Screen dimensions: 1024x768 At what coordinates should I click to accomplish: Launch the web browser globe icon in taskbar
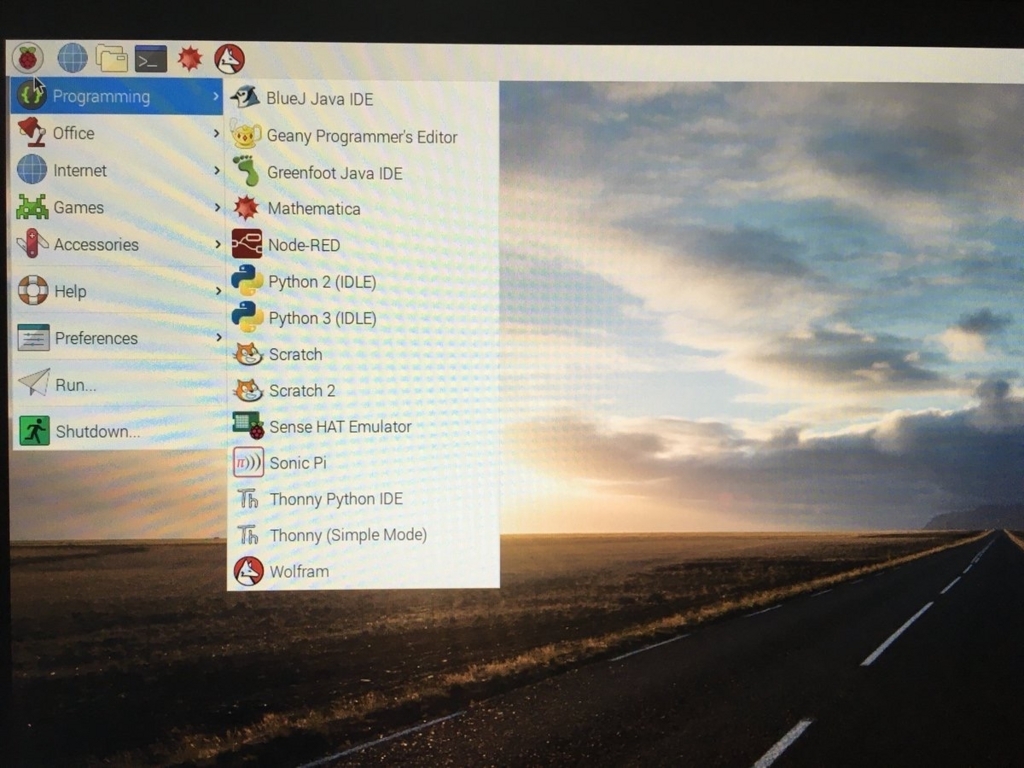click(72, 58)
